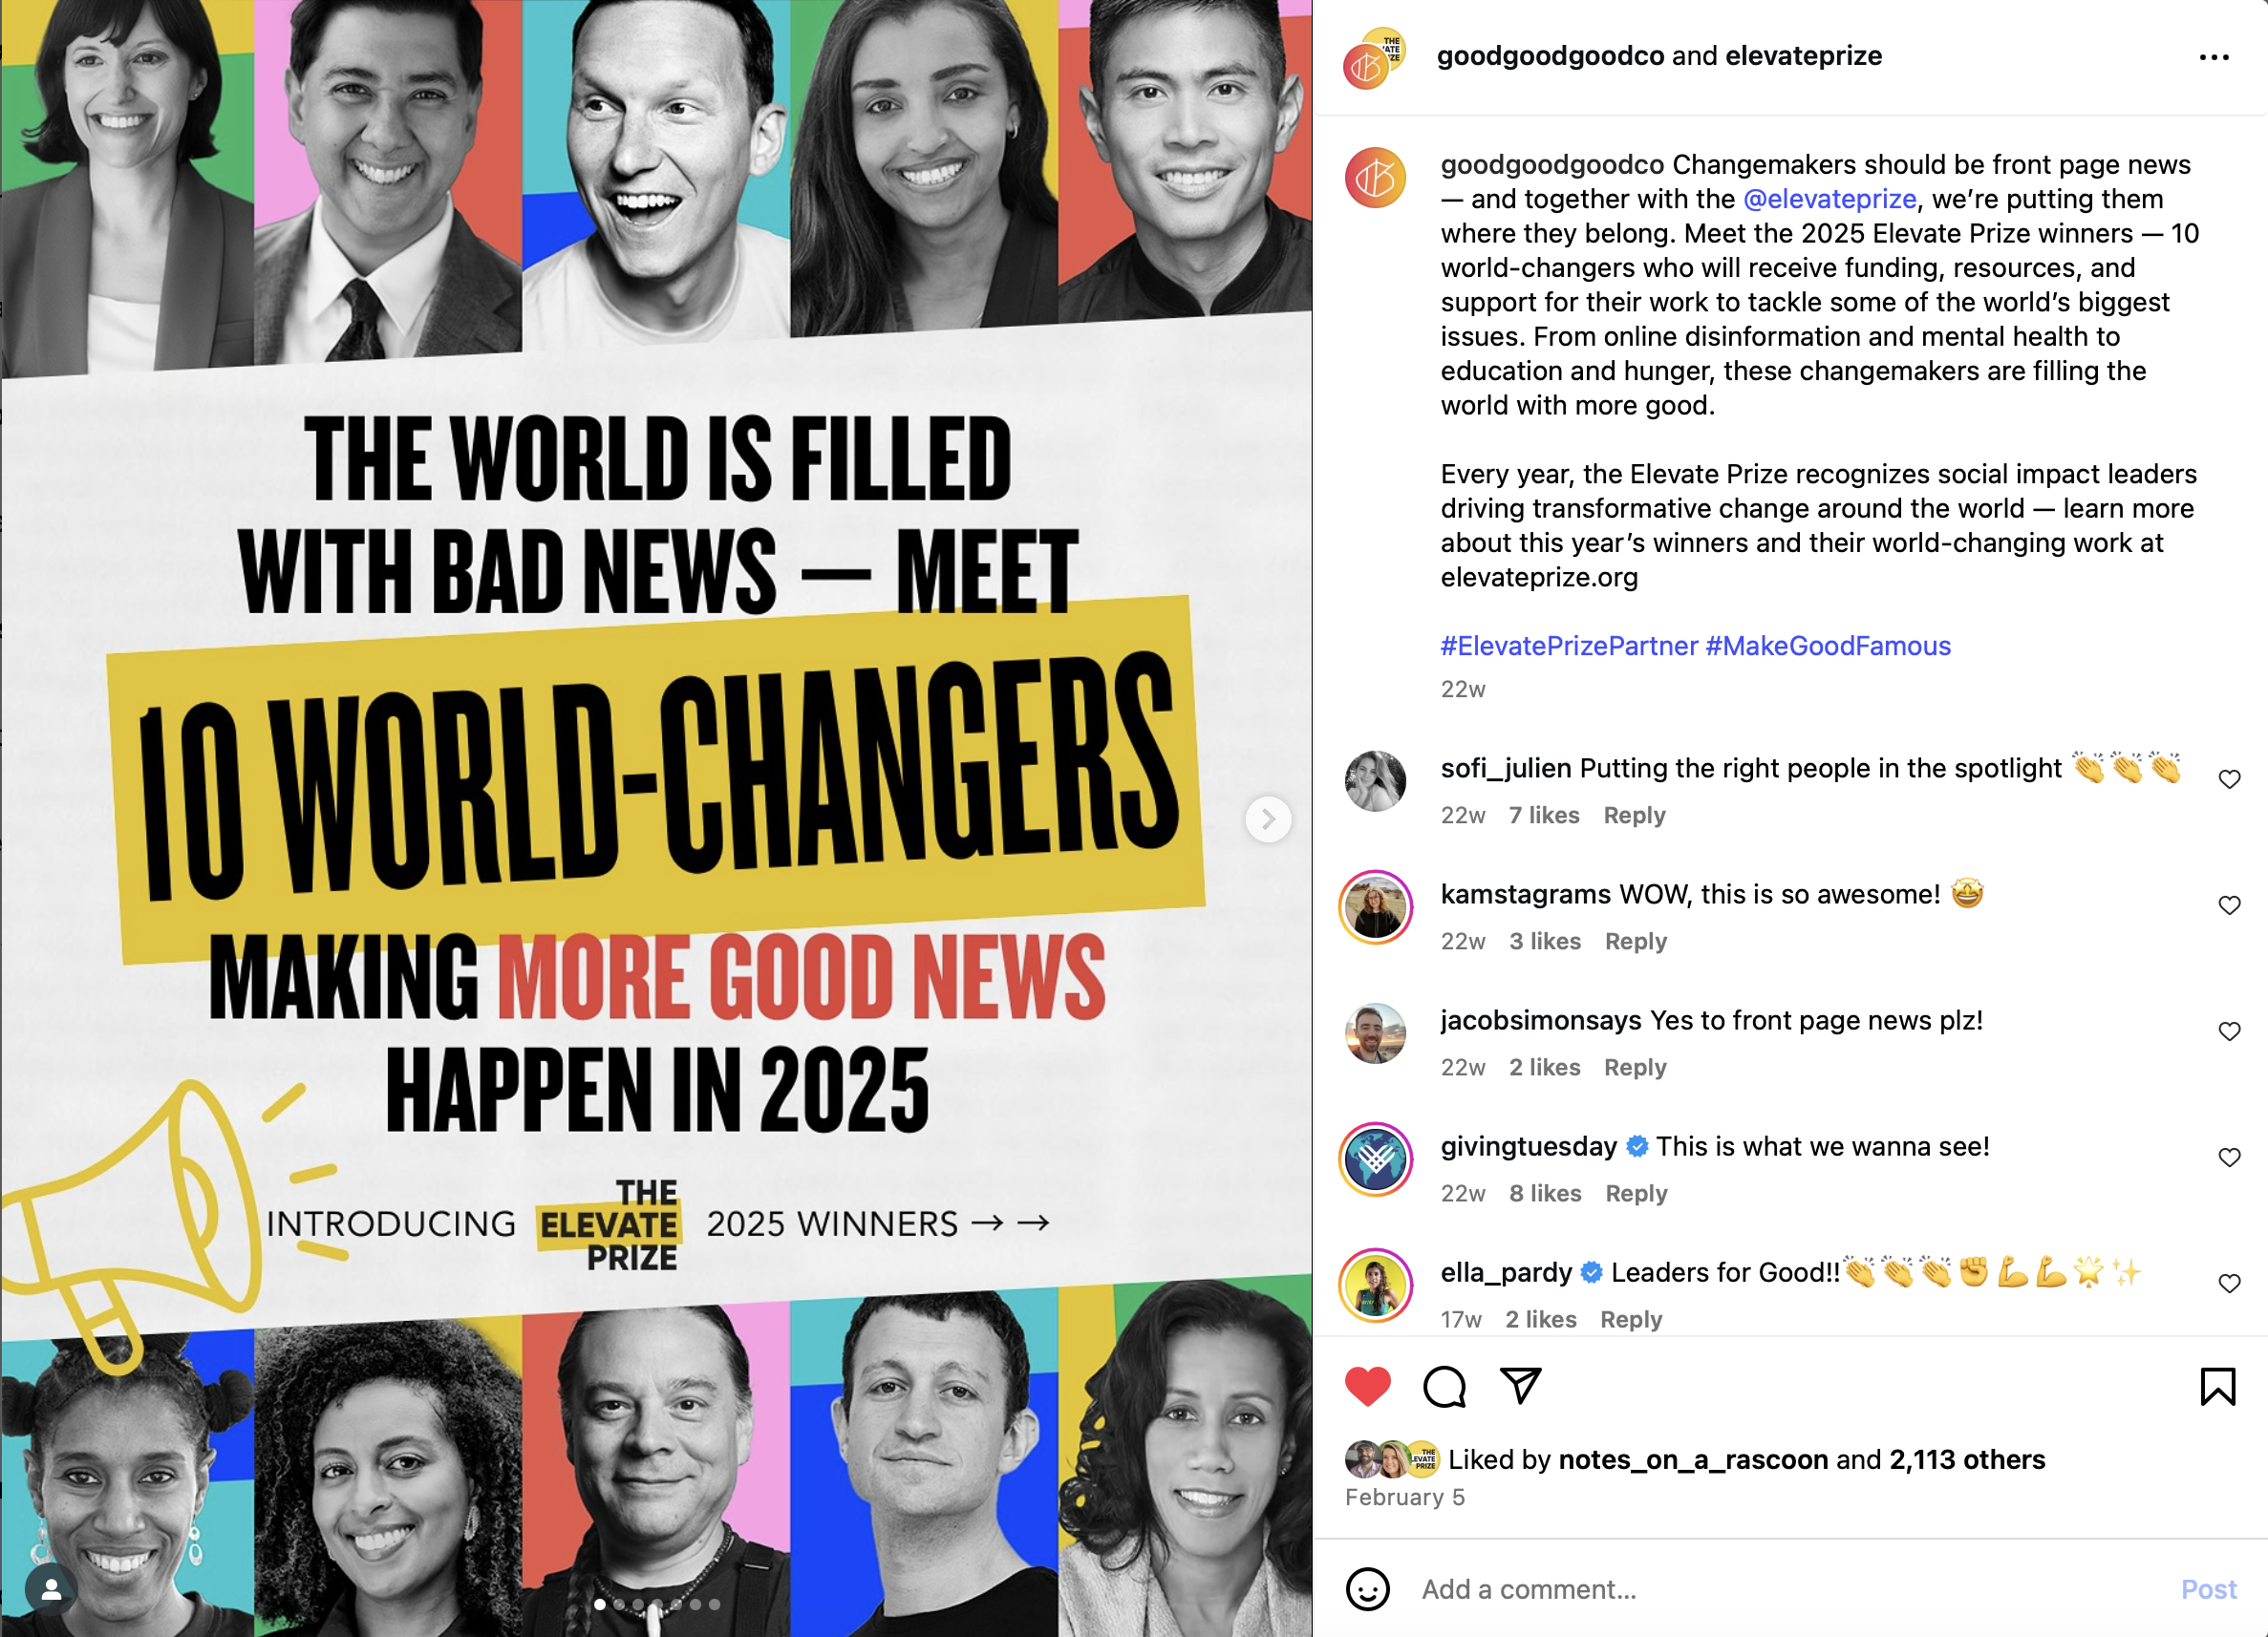Like the givingtuesday comment heart
The image size is (2268, 1637).
point(2229,1157)
